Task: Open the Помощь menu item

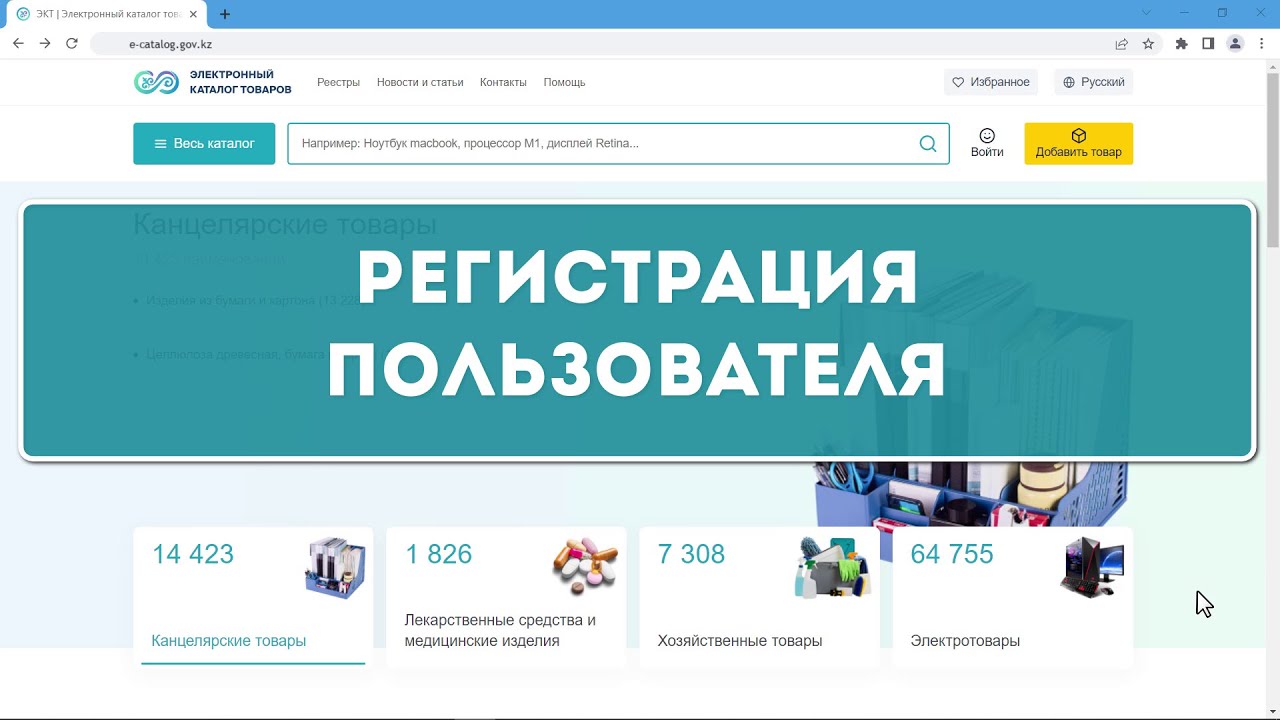Action: 564,82
